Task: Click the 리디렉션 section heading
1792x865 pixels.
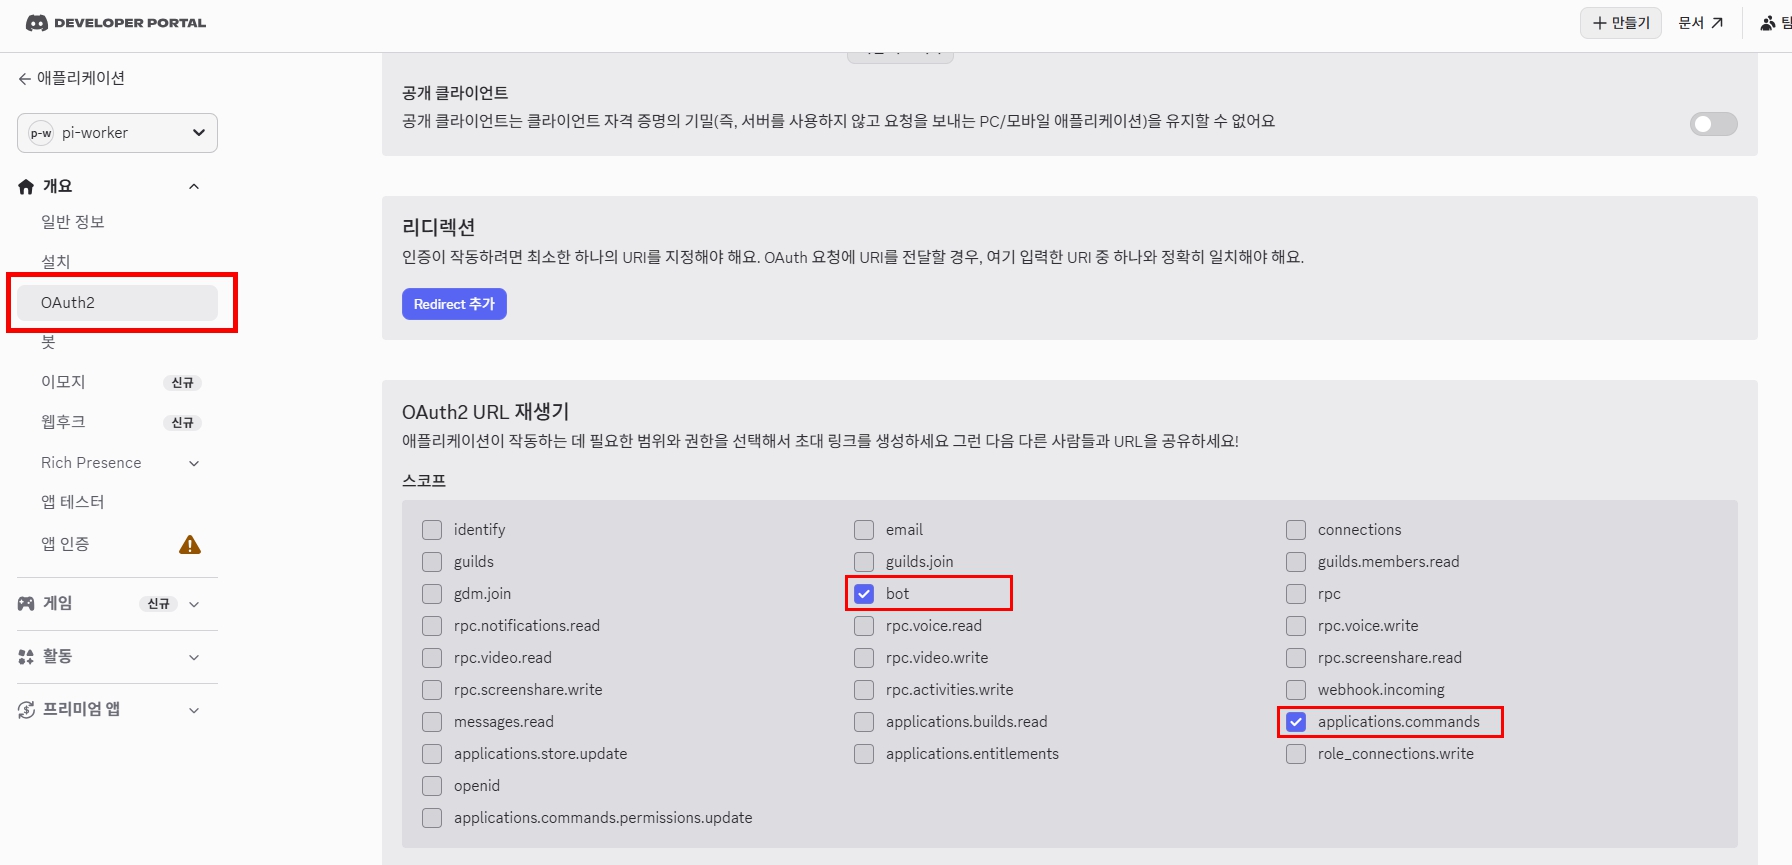Action: [438, 228]
